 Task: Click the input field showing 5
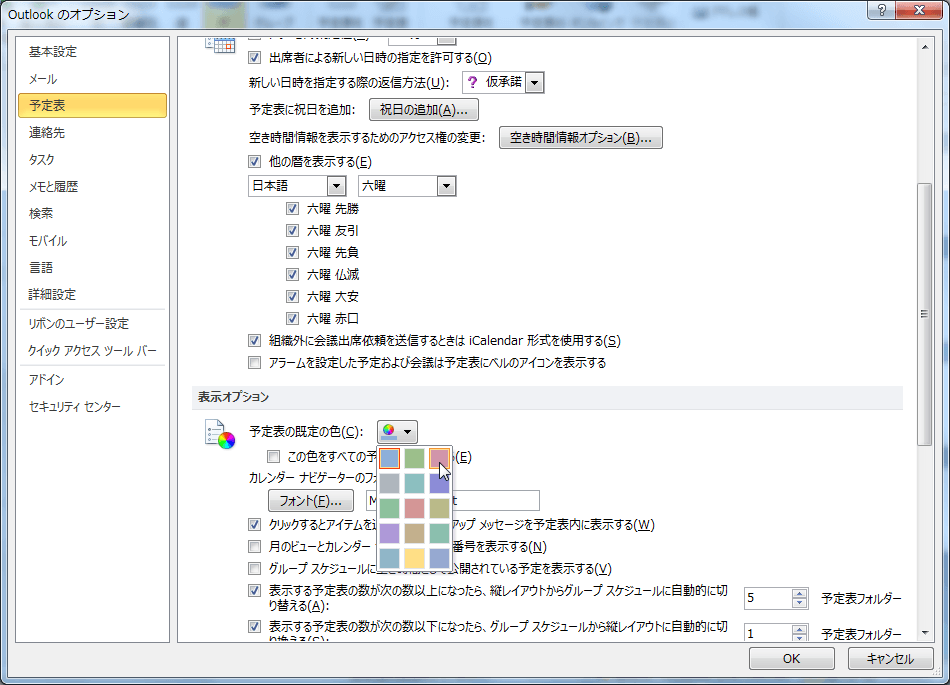768,598
